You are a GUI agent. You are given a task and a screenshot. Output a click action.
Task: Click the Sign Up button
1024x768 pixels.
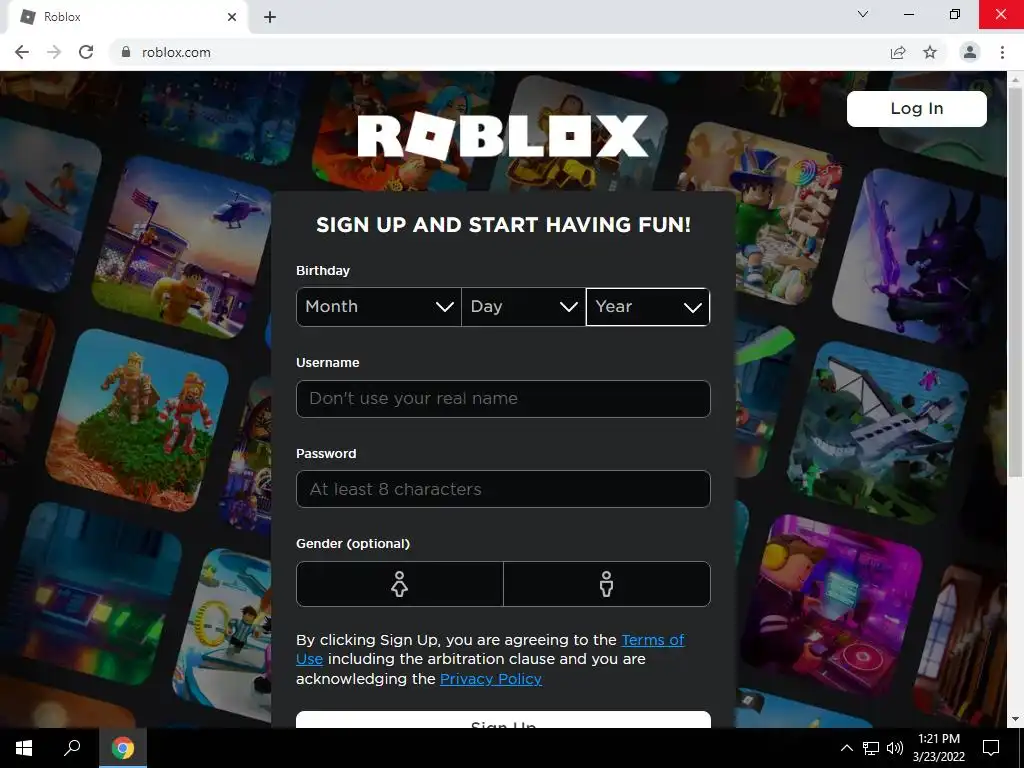(x=504, y=720)
